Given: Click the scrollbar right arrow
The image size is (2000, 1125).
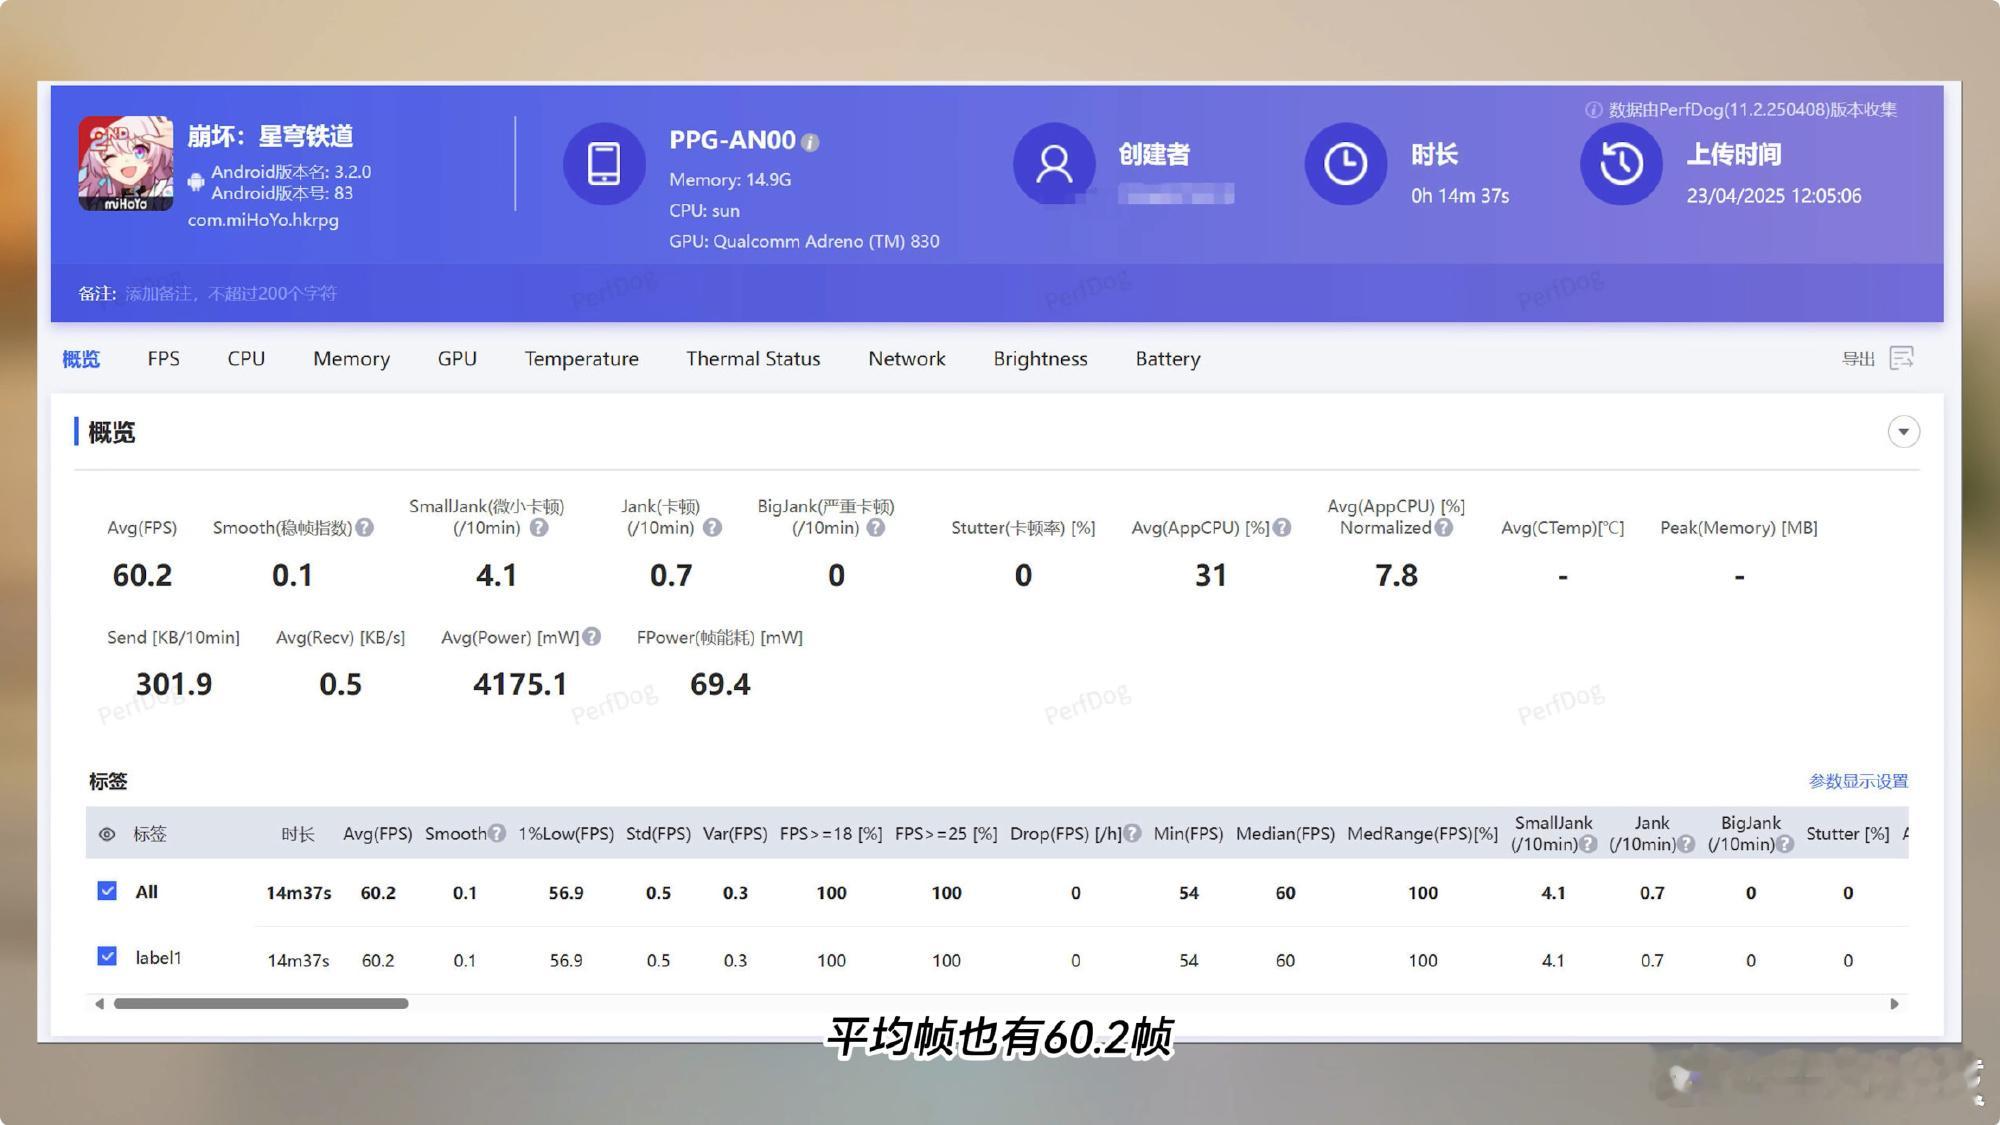Looking at the screenshot, I should click(x=1894, y=1003).
